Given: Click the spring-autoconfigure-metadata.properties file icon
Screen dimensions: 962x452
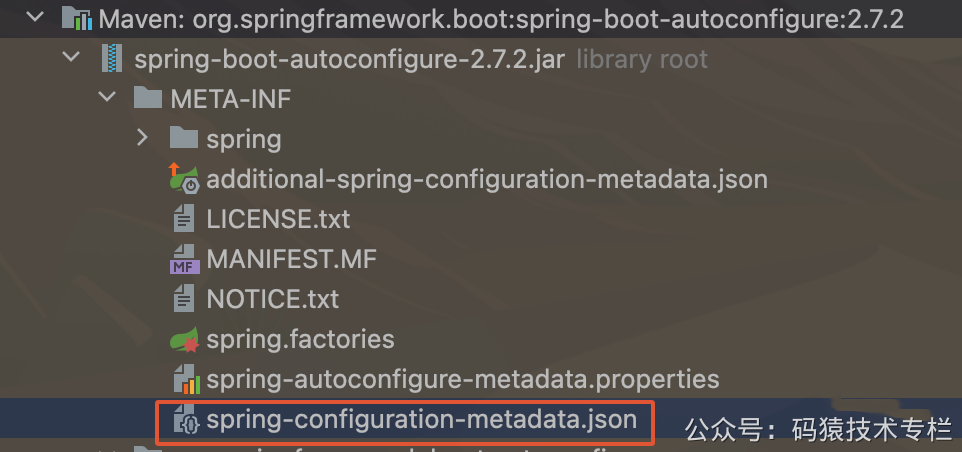Looking at the screenshot, I should 184,379.
